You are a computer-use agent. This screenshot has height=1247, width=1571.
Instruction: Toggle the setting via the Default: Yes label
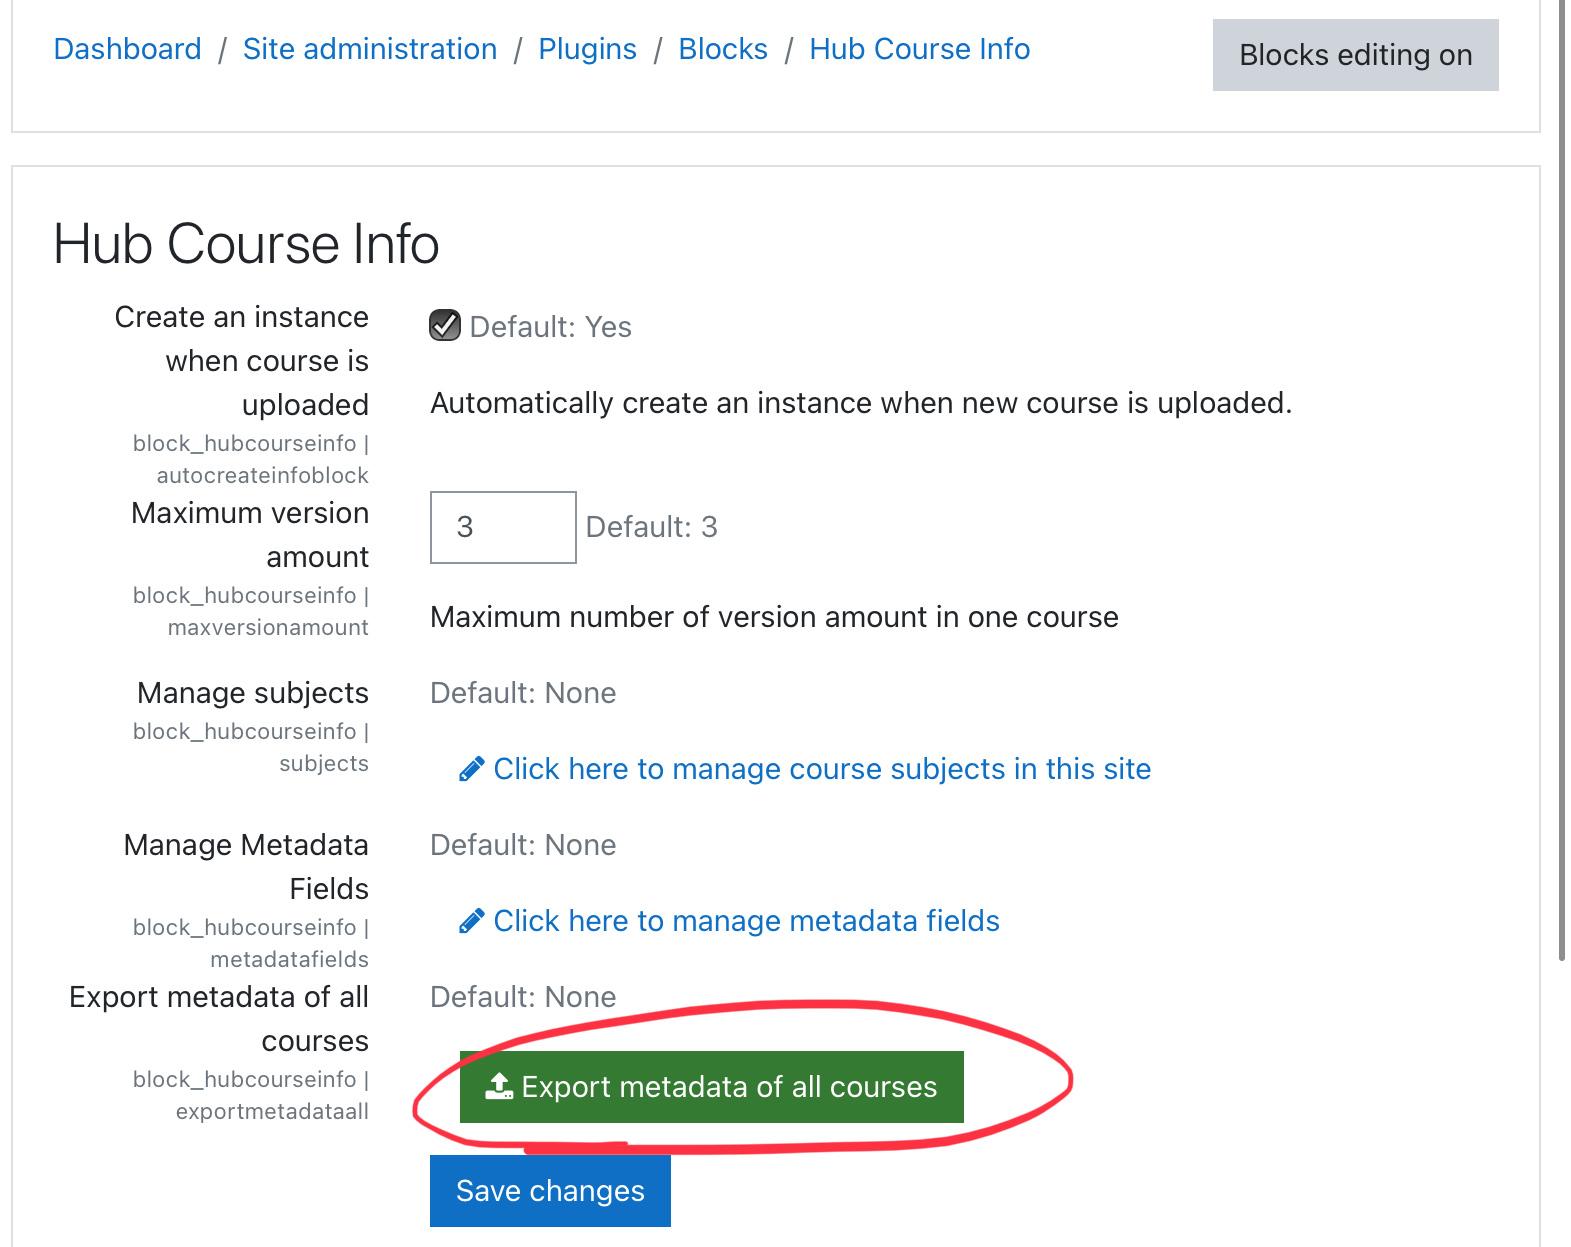tap(550, 326)
